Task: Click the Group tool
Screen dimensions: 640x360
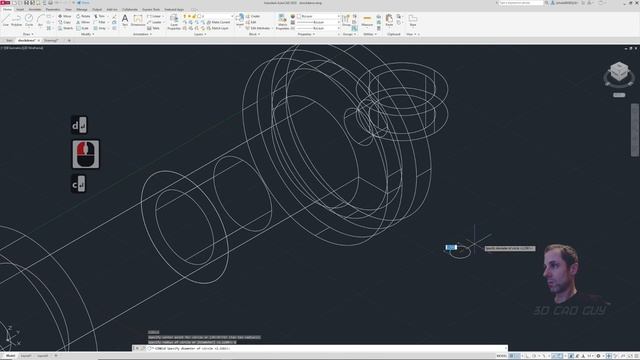Action: [x=346, y=20]
